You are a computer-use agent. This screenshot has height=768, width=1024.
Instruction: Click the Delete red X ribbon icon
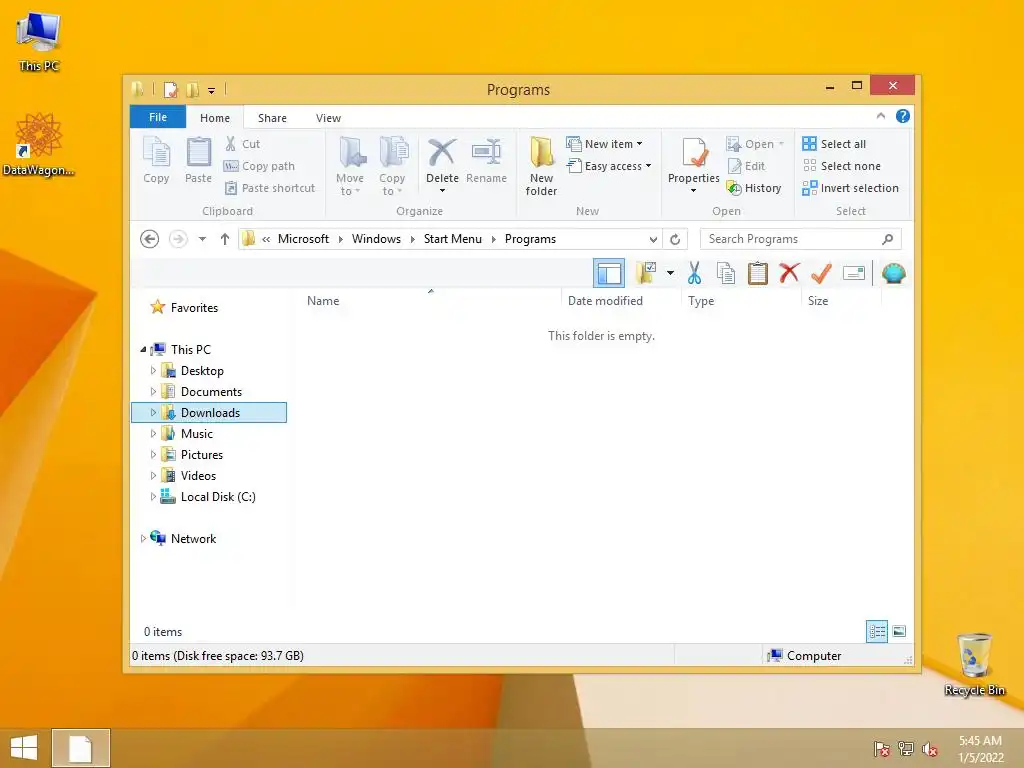(442, 153)
